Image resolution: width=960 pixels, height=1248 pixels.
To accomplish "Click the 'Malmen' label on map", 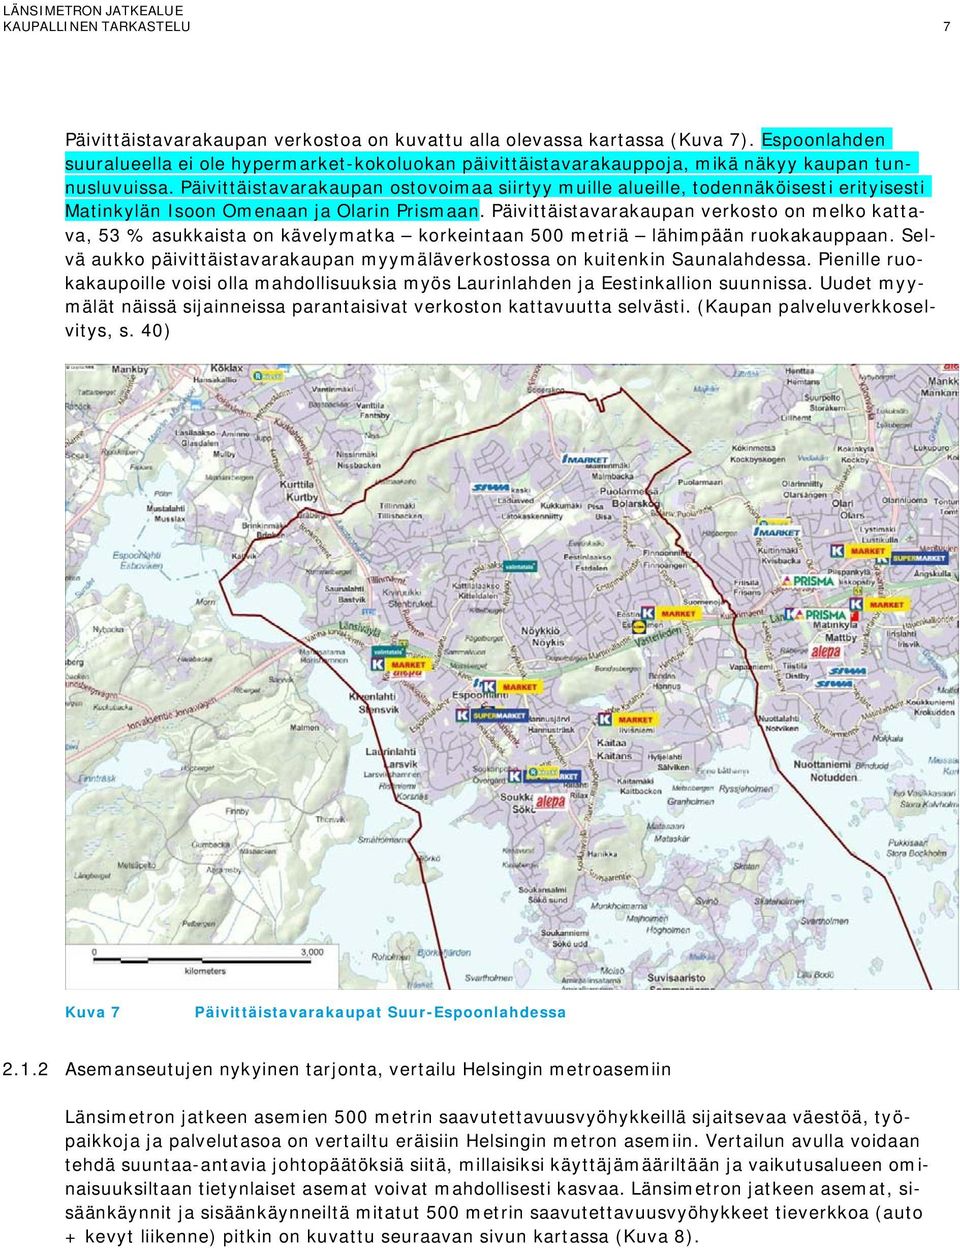I will pyautogui.click(x=304, y=728).
